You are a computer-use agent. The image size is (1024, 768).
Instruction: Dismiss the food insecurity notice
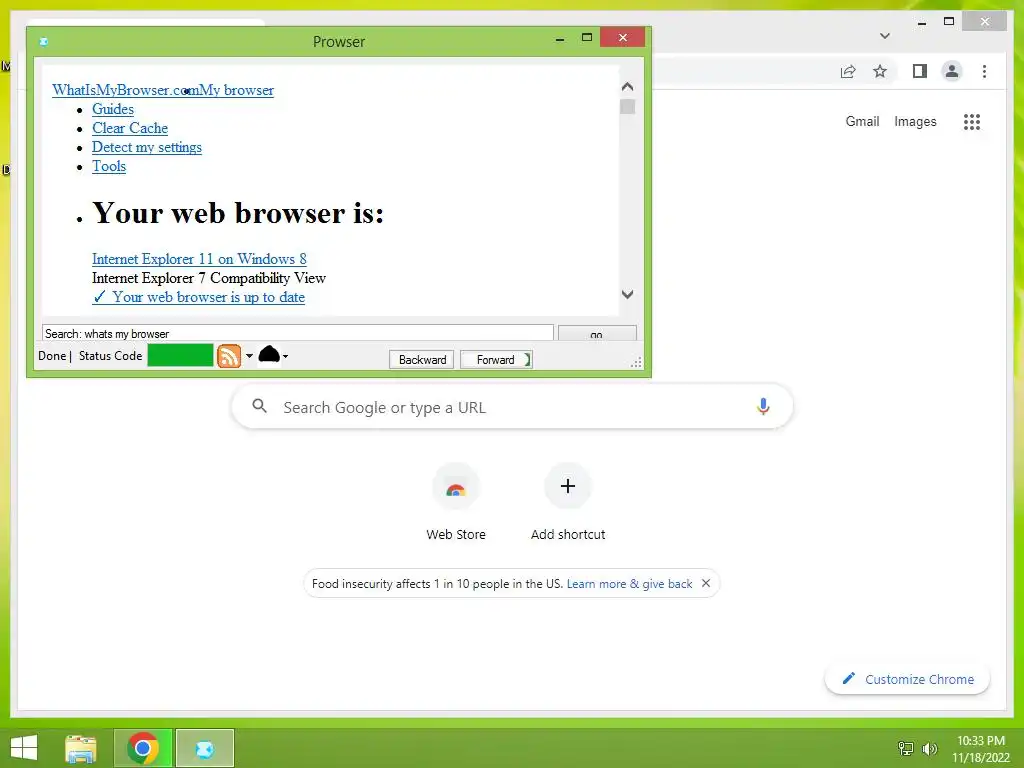[706, 583]
